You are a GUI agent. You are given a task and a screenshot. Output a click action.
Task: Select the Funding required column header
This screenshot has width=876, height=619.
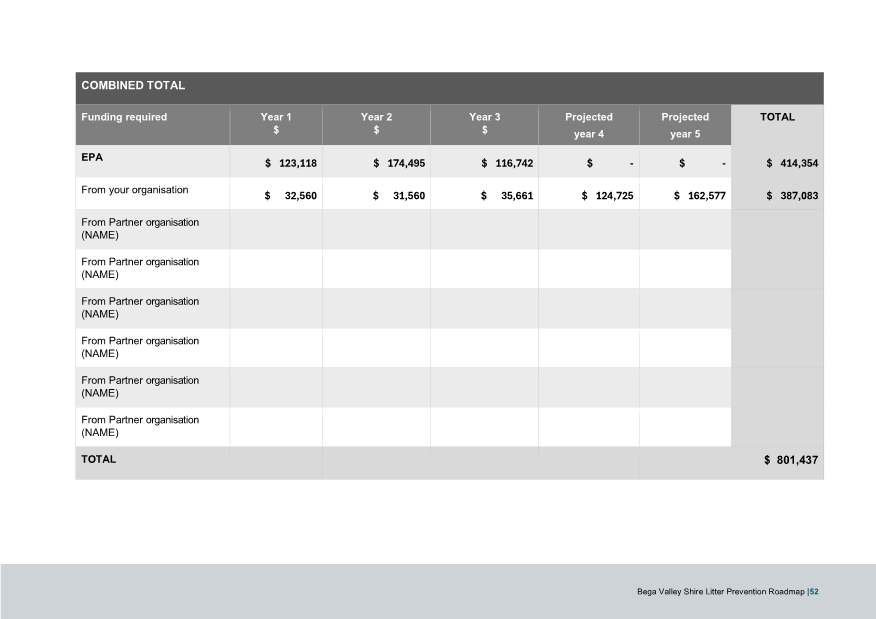pos(124,117)
